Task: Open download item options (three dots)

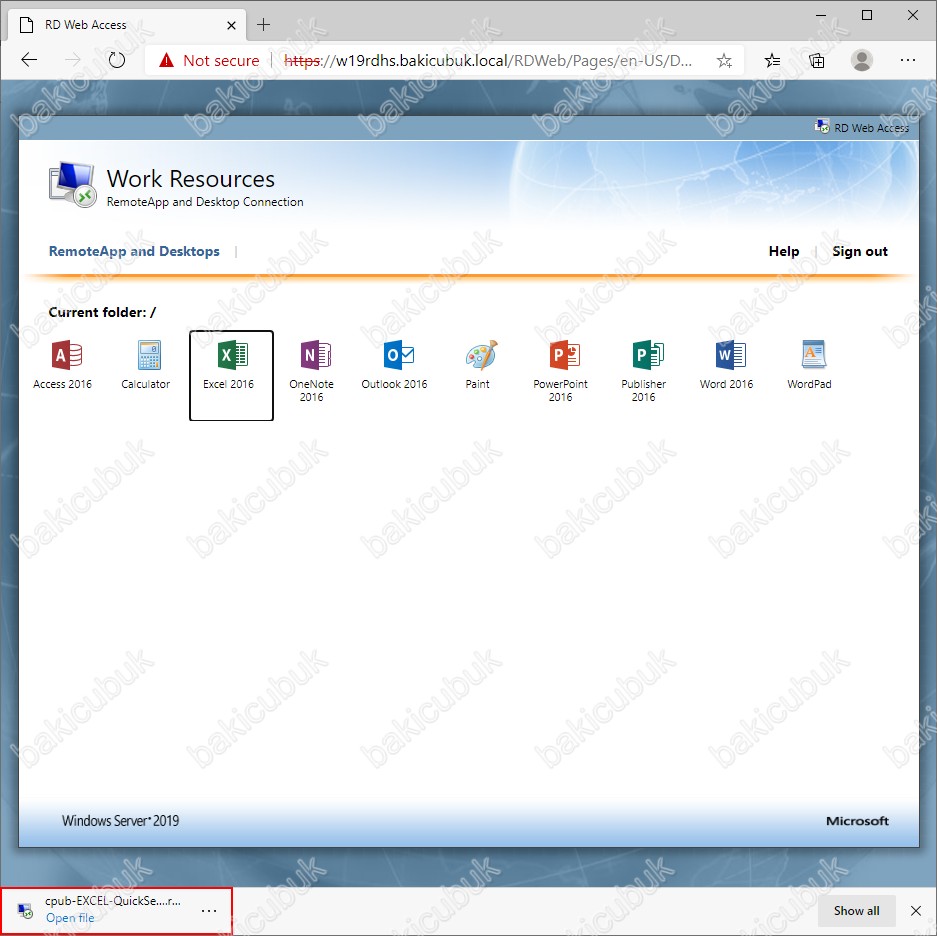Action: click(209, 910)
